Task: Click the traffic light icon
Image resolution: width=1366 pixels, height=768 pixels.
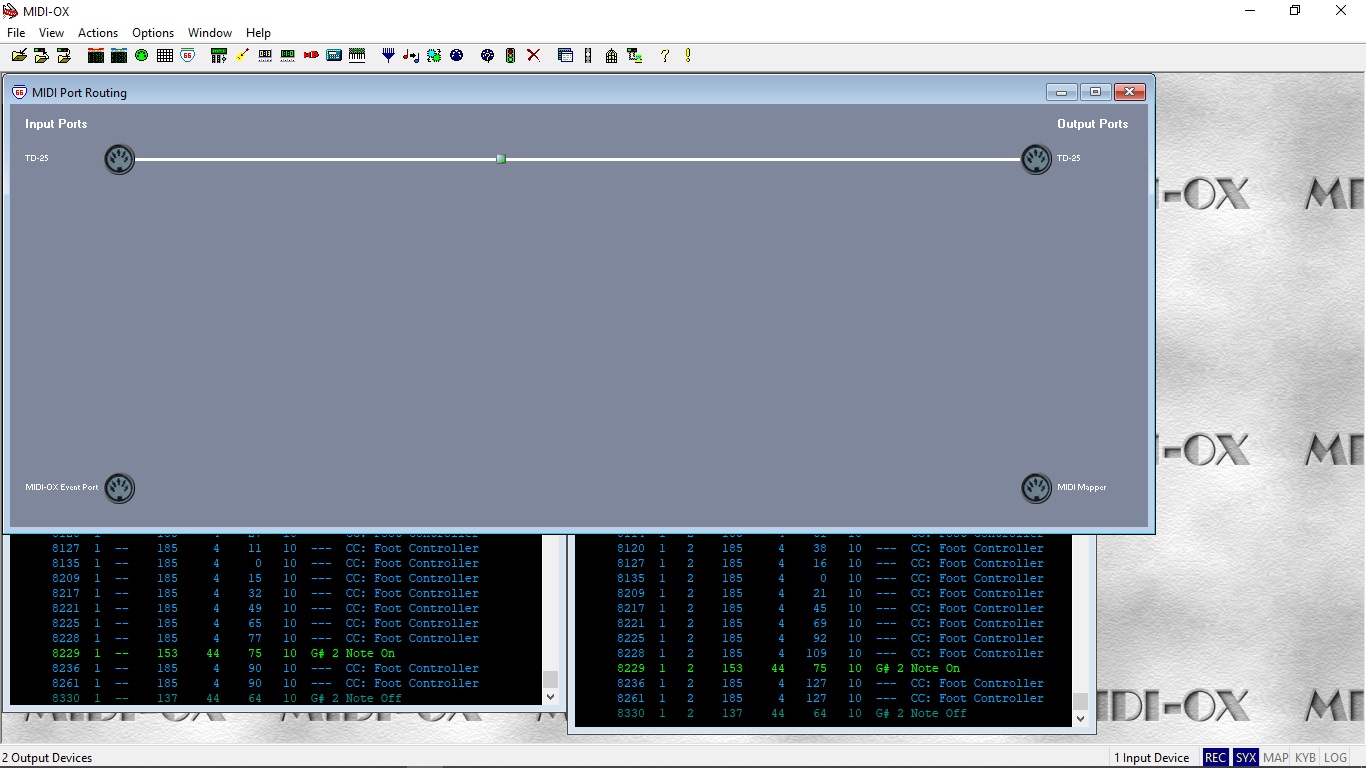Action: click(510, 56)
